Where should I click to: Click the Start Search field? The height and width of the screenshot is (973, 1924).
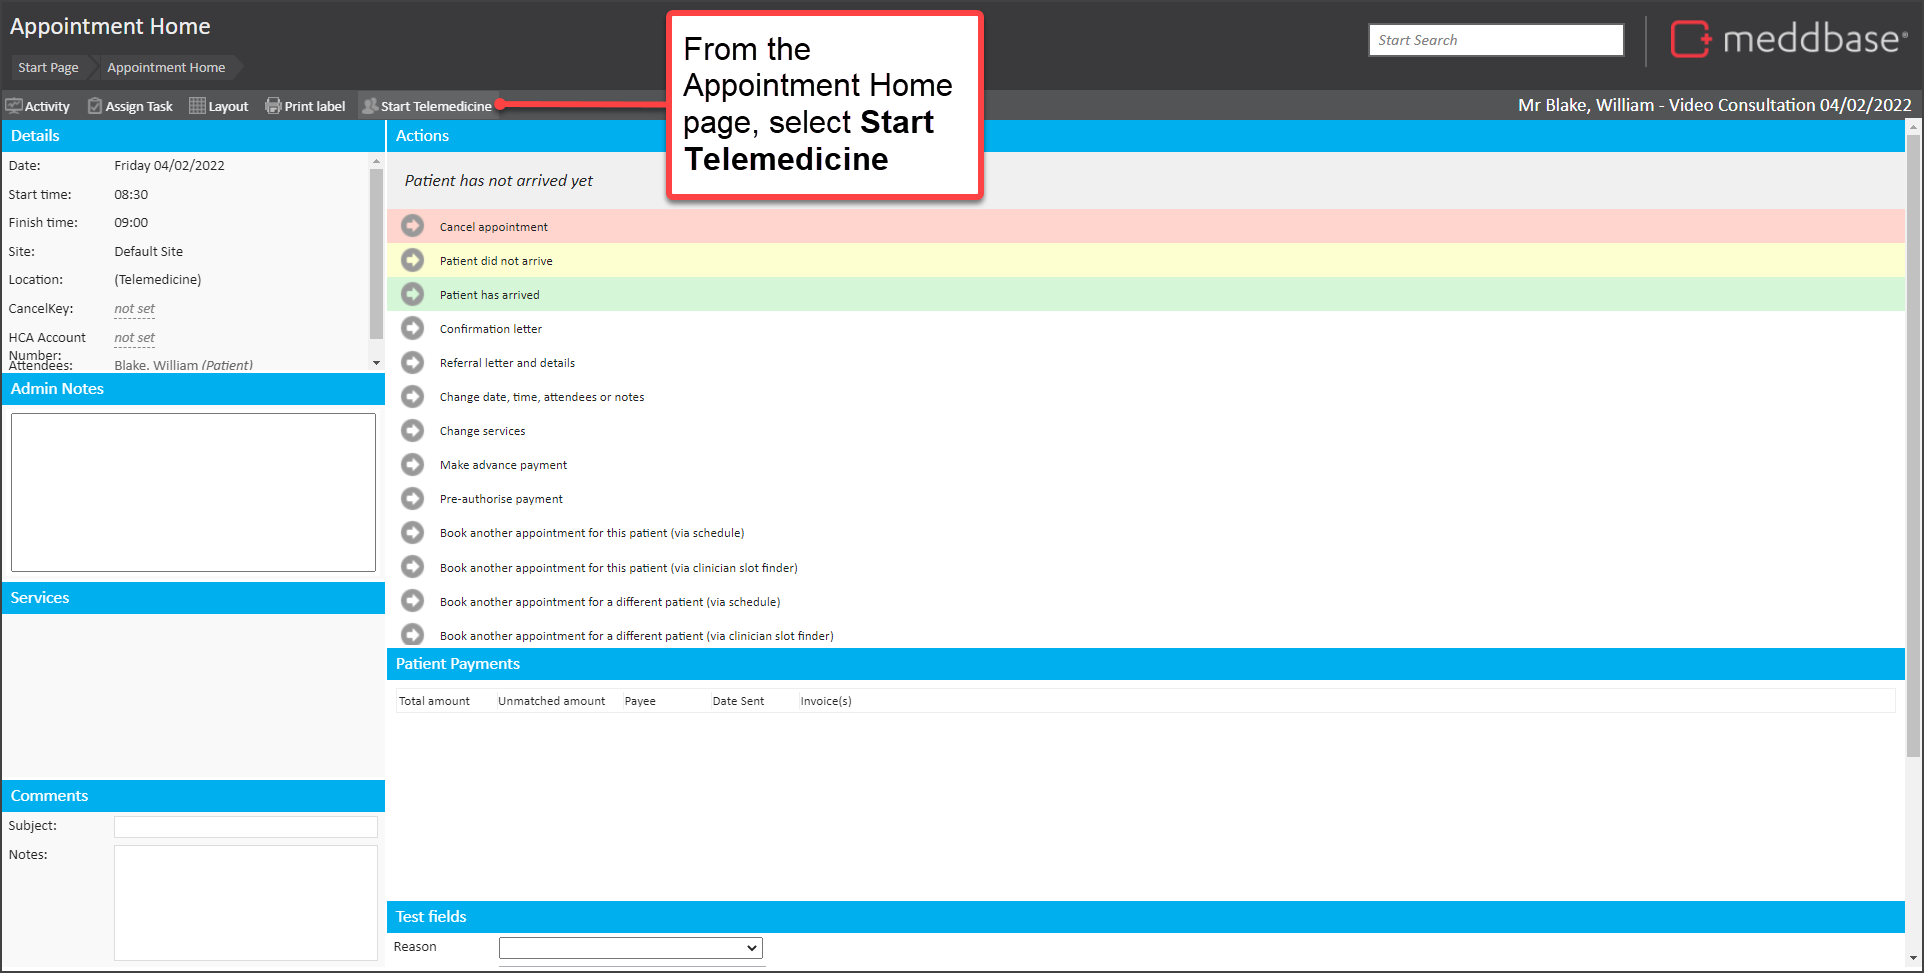pyautogui.click(x=1495, y=40)
